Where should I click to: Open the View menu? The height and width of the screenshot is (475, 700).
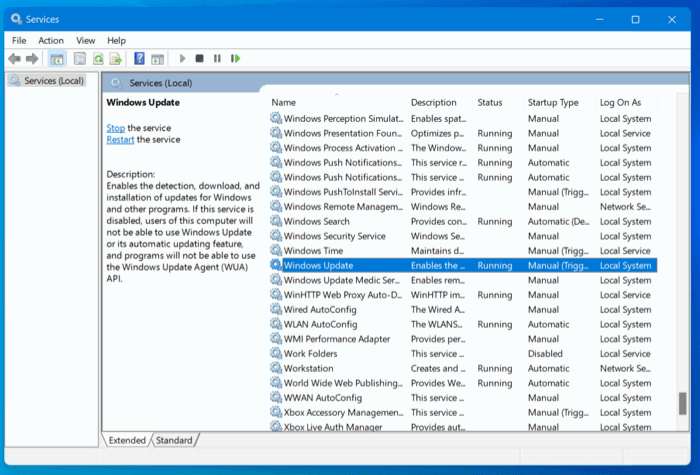[x=85, y=41]
